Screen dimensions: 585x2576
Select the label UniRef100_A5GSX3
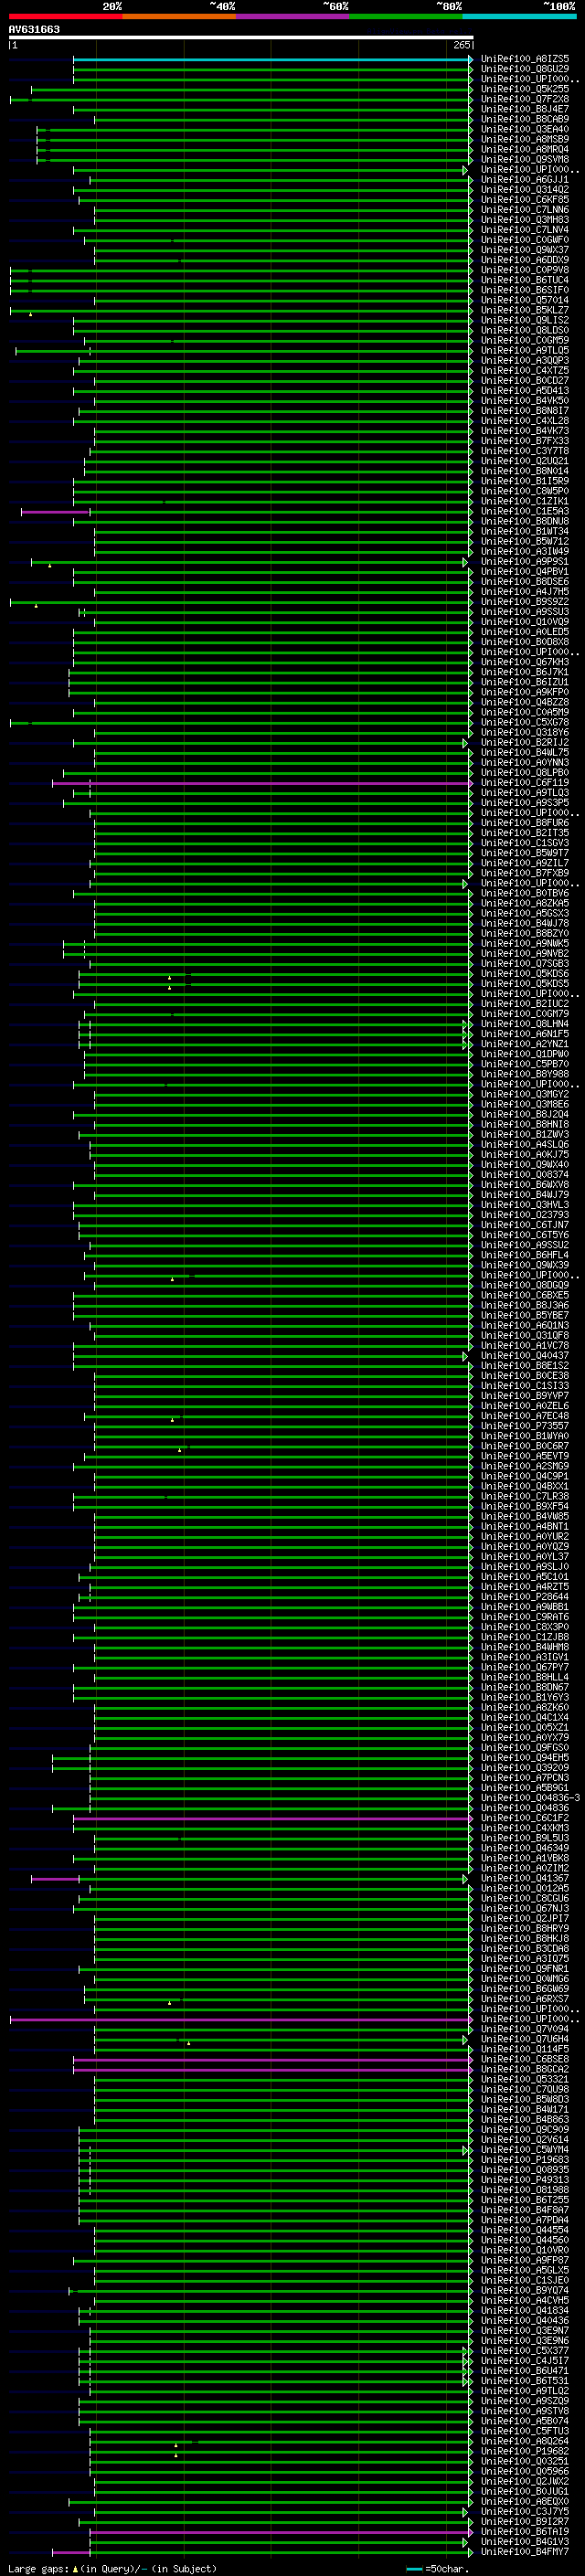[525, 913]
